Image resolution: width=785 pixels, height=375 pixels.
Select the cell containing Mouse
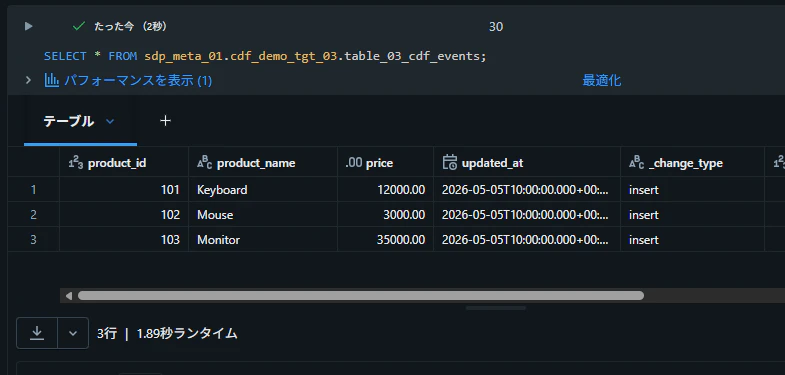coord(263,214)
